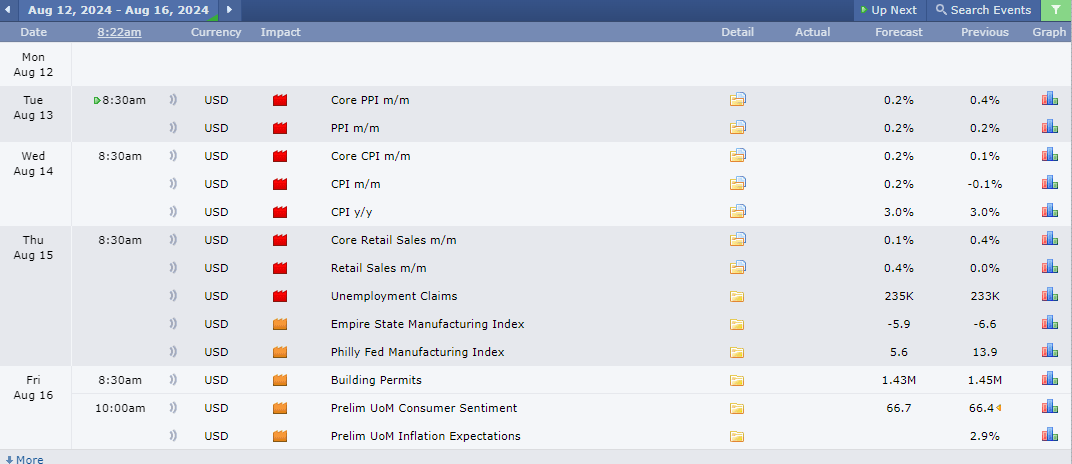Click the 1.45M previous value
This screenshot has height=464, width=1072.
pyautogui.click(x=984, y=380)
